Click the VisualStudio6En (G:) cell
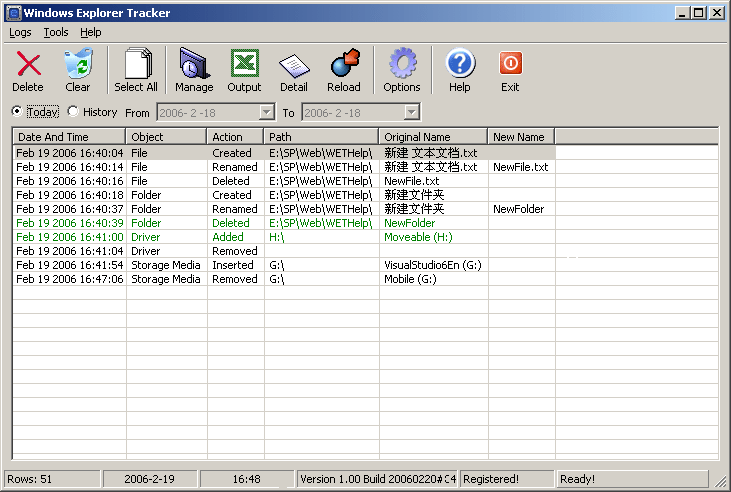Image resolution: width=731 pixels, height=492 pixels. click(x=433, y=265)
